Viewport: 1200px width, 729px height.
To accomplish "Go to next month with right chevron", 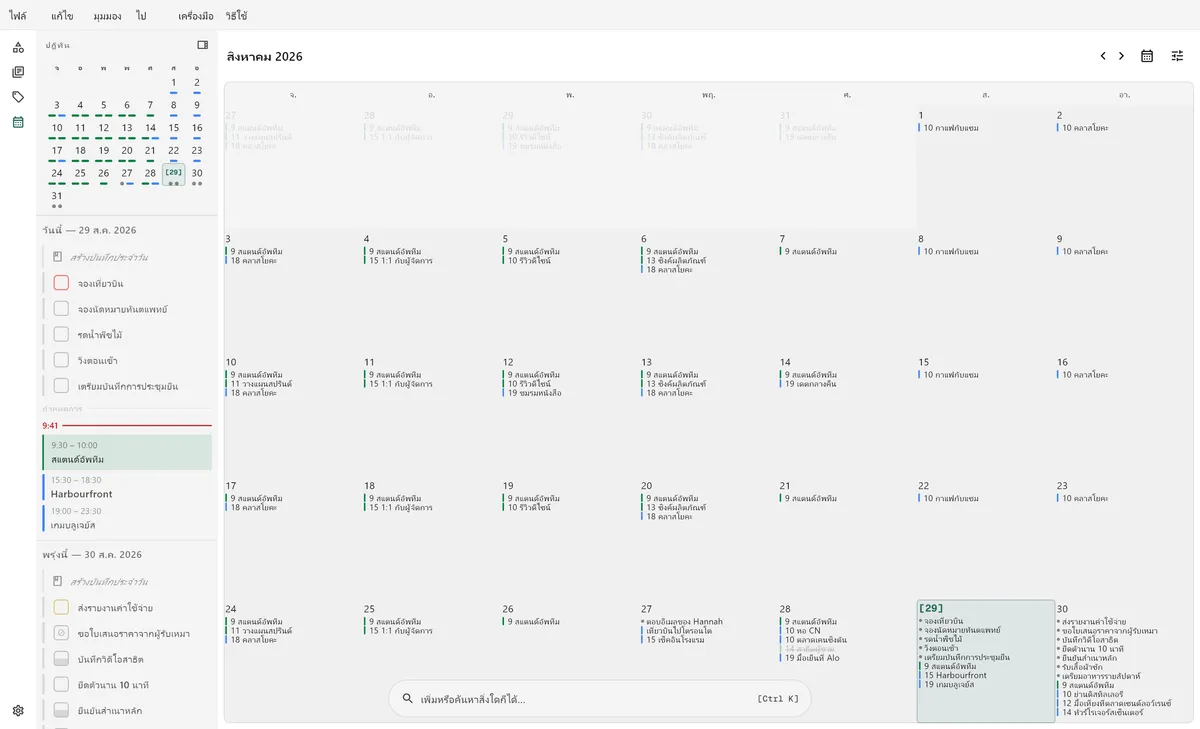I will (1122, 56).
